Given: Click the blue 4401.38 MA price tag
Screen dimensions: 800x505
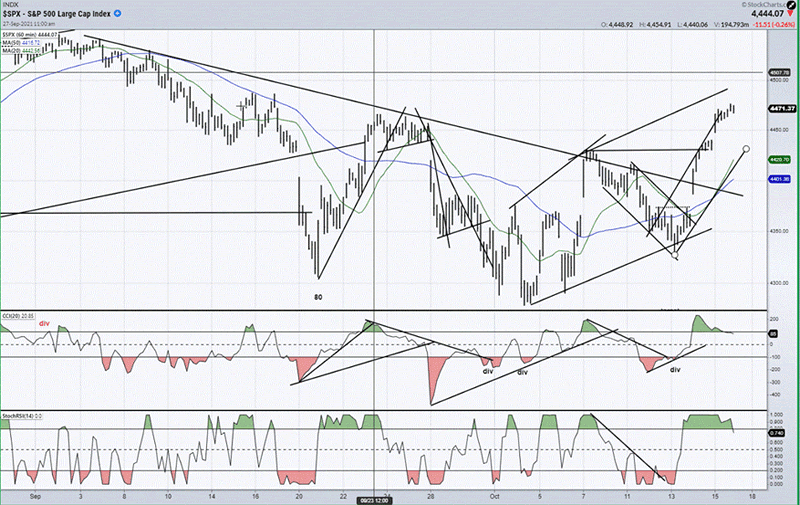Looking at the screenshot, I should pyautogui.click(x=780, y=179).
